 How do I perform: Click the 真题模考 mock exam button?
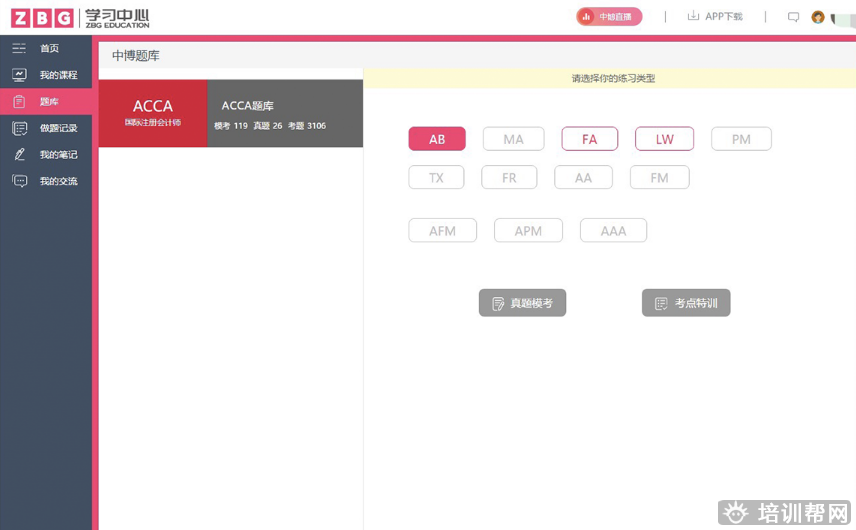coord(522,303)
